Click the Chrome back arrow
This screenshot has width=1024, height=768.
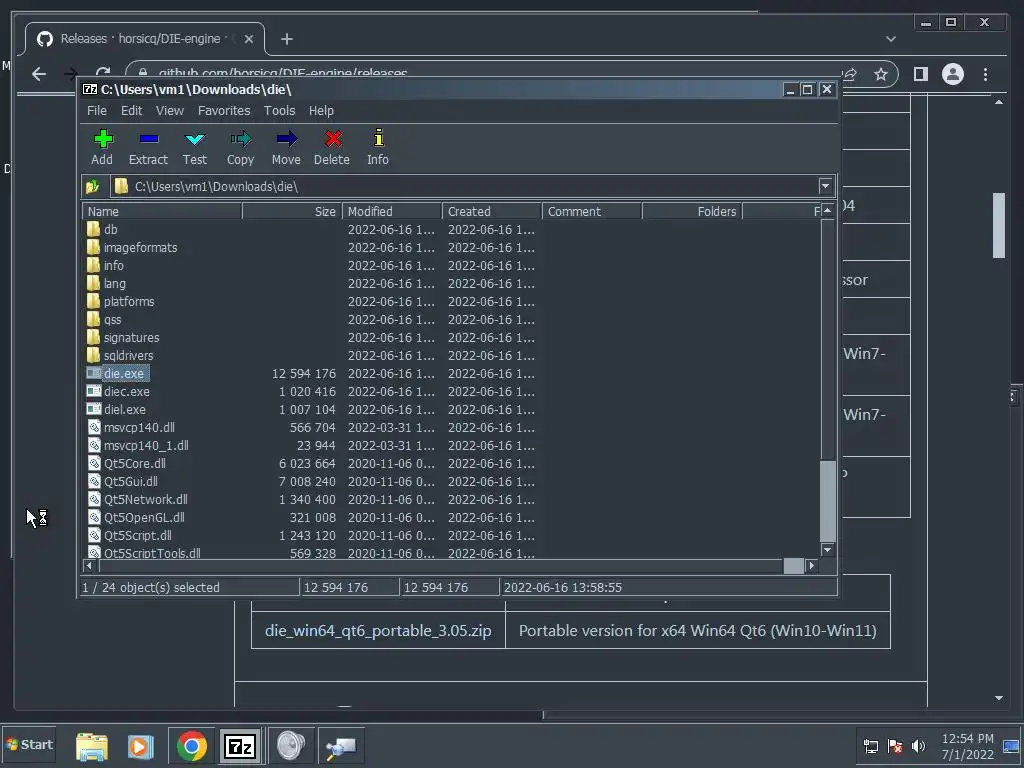click(39, 74)
